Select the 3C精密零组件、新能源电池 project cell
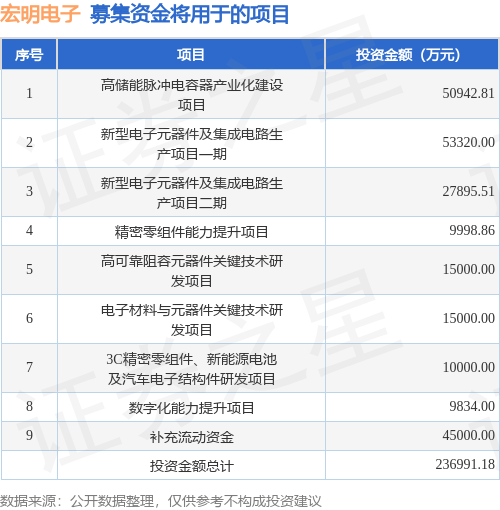Viewport: 500px width, 510px height. [191, 368]
